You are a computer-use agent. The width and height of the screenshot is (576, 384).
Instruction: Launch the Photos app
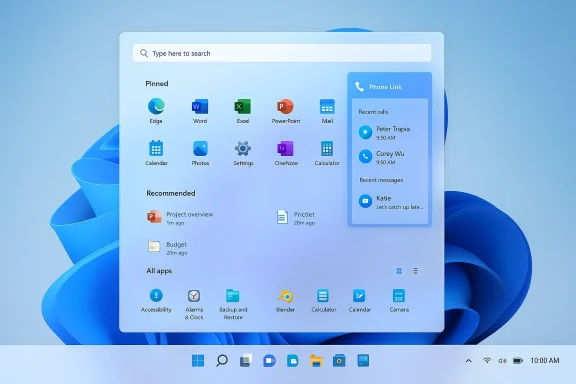tap(200, 153)
